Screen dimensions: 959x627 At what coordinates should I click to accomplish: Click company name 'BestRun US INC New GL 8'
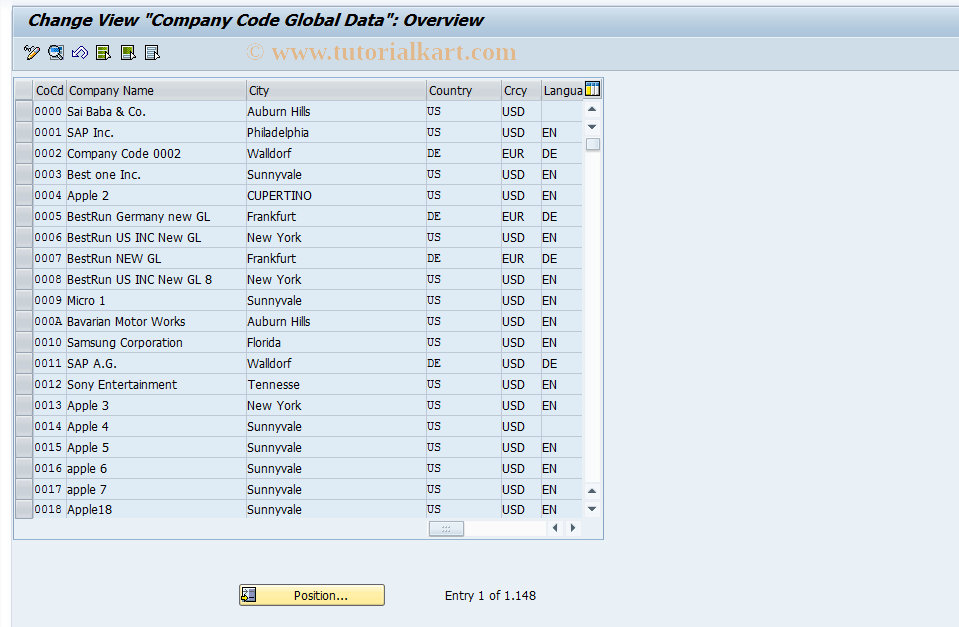click(139, 280)
